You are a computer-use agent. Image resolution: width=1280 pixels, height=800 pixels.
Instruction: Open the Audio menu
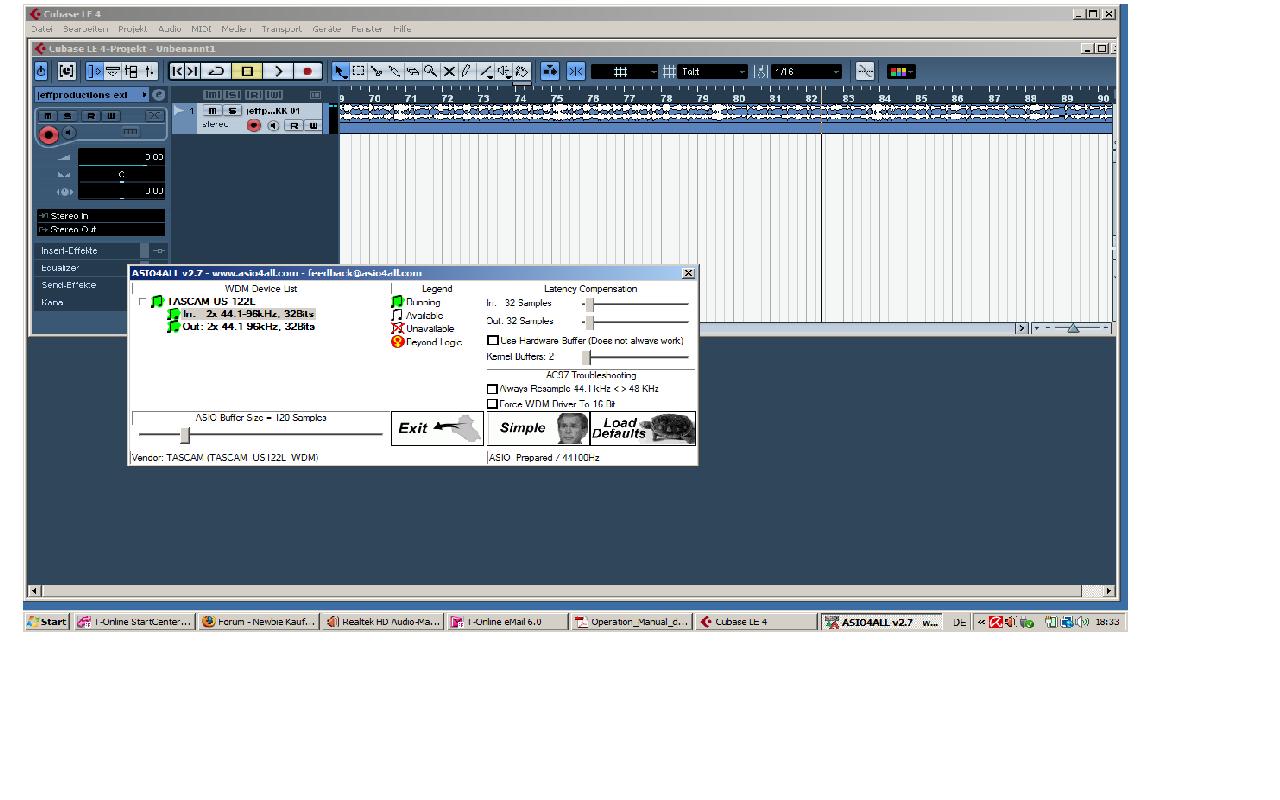170,29
